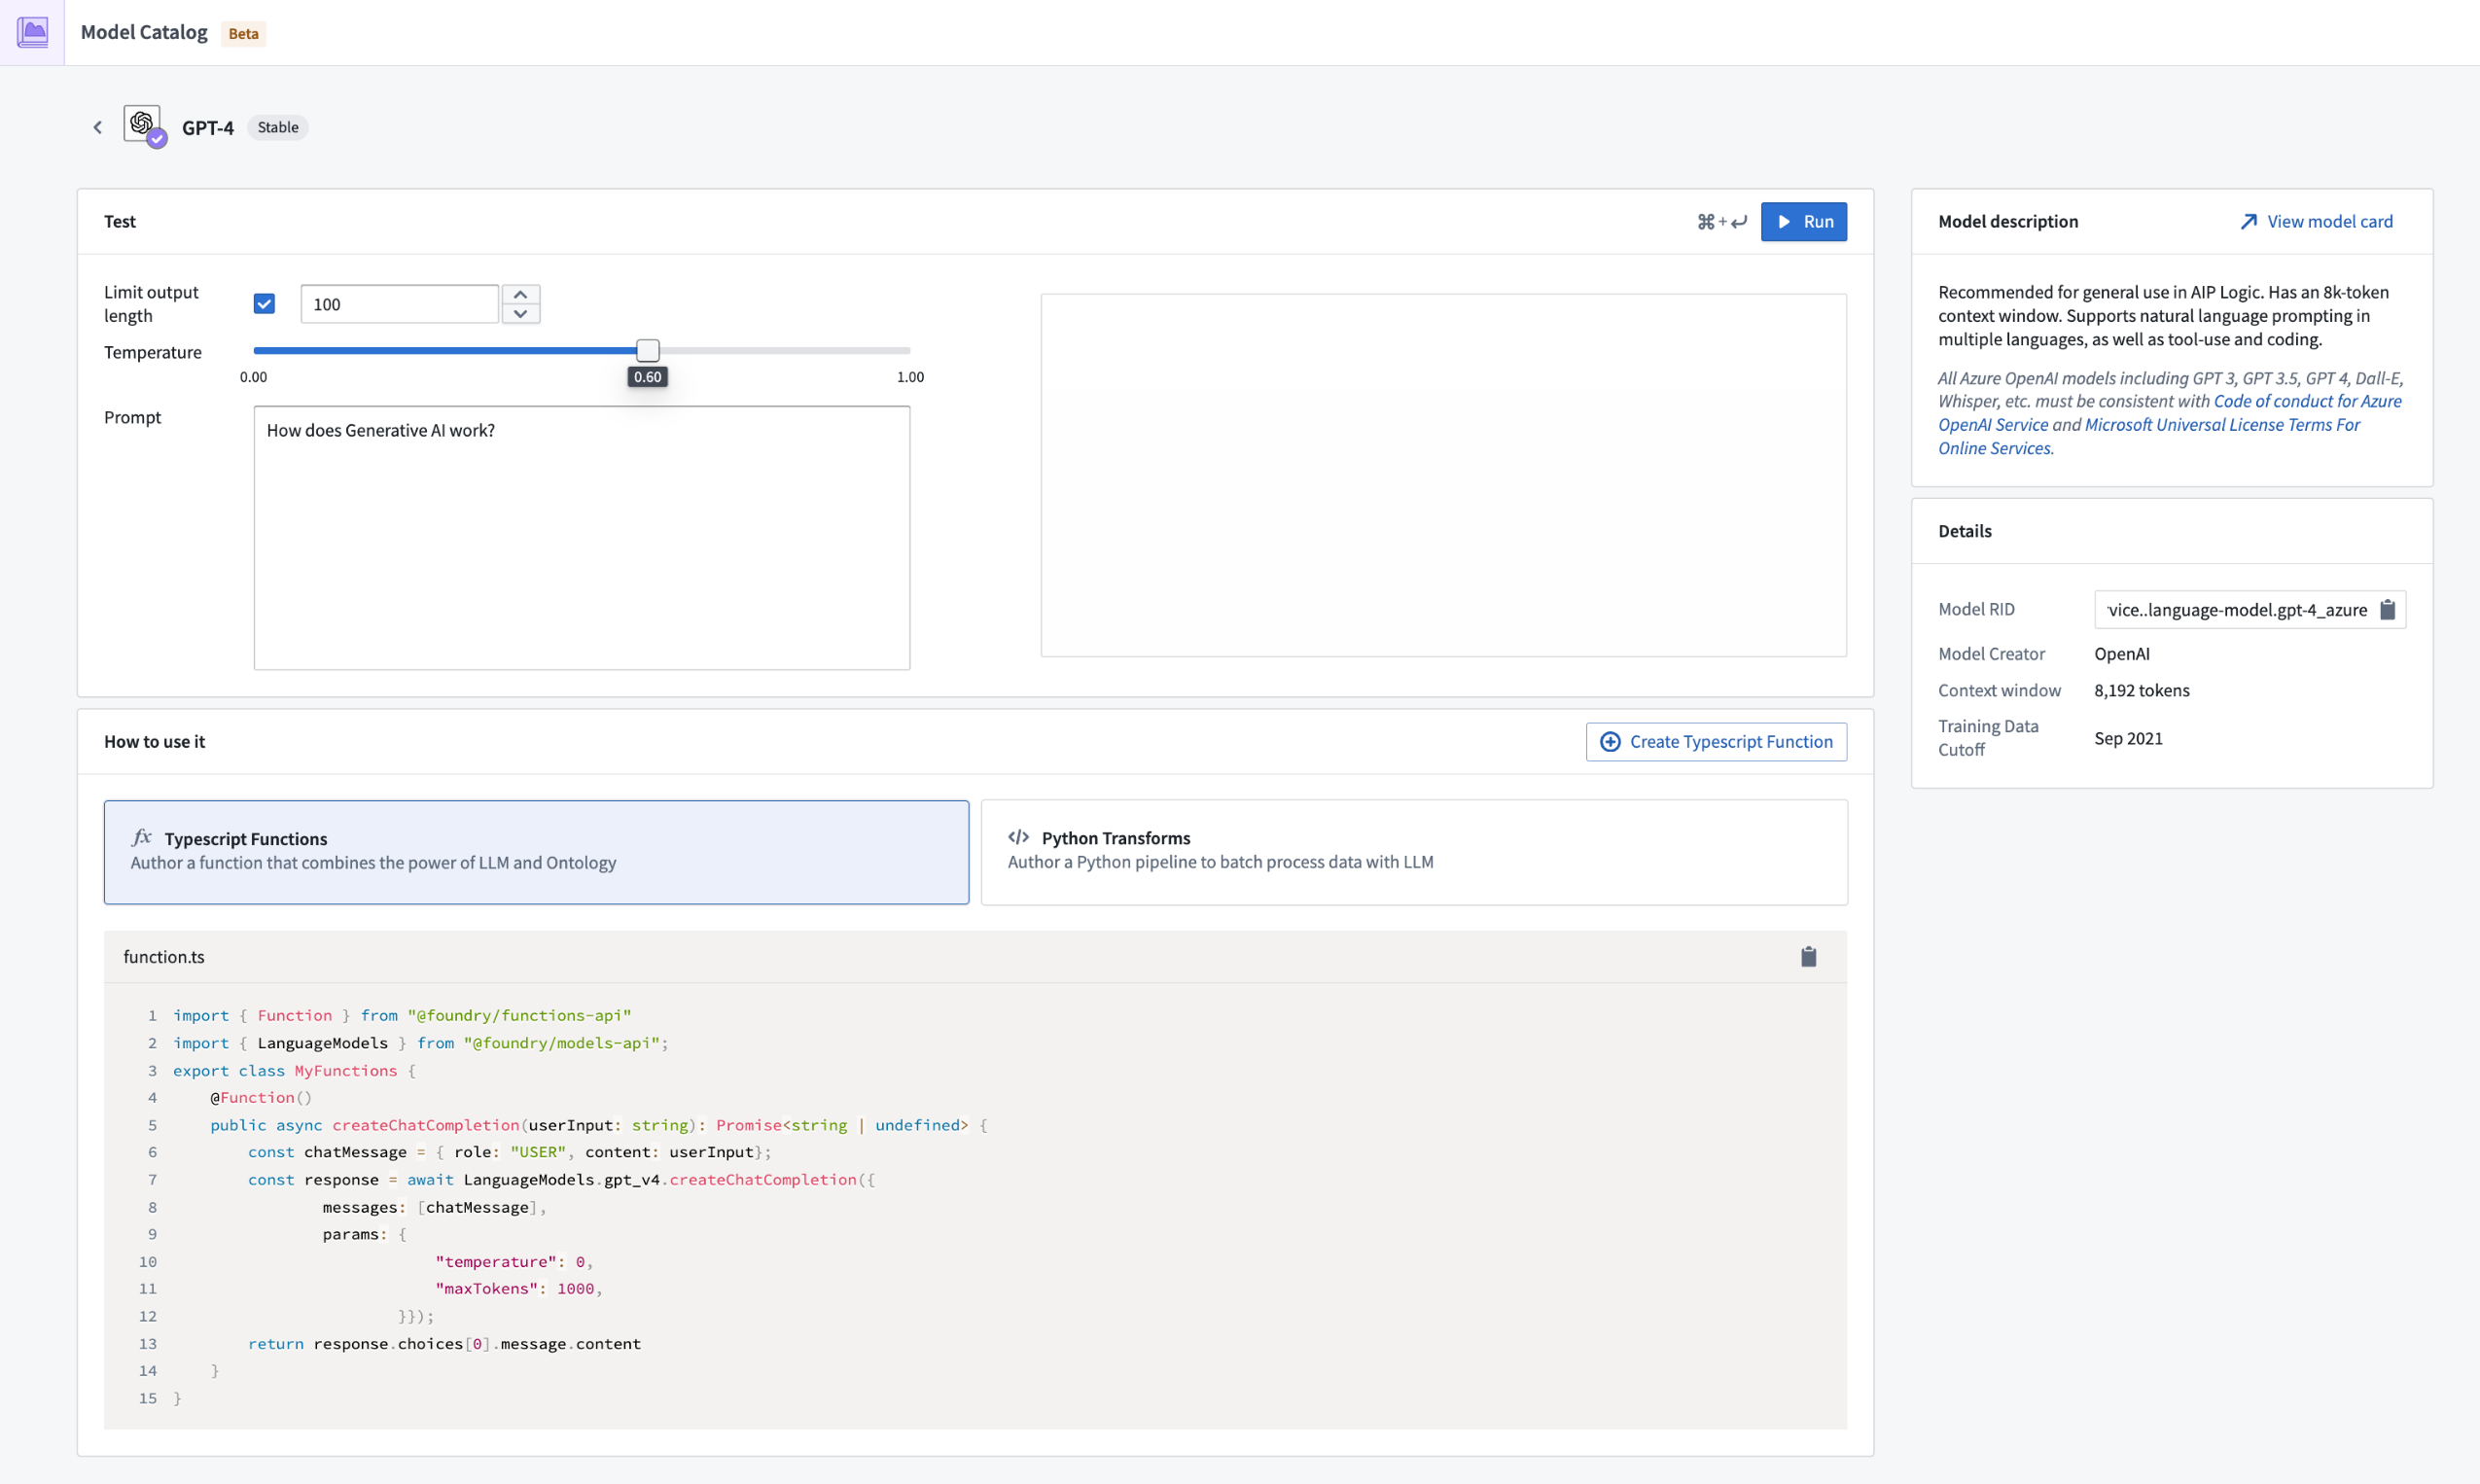Image resolution: width=2480 pixels, height=1484 pixels.
Task: Click the 'Details' panel heading
Action: 1964,531
